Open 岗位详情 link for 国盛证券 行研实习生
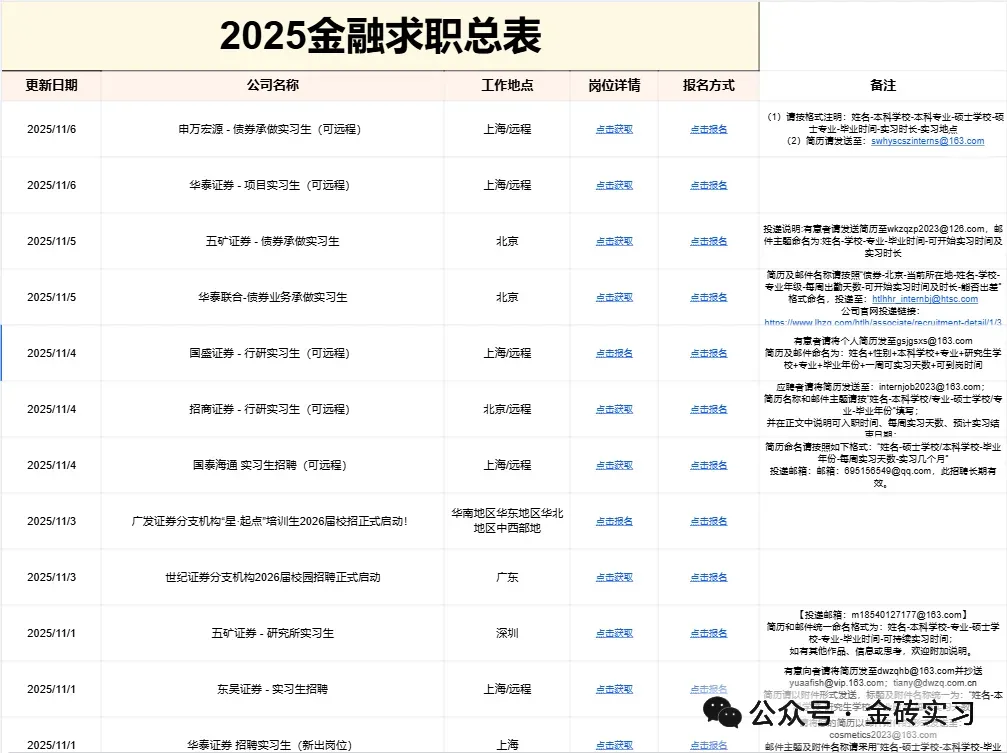 614,353
